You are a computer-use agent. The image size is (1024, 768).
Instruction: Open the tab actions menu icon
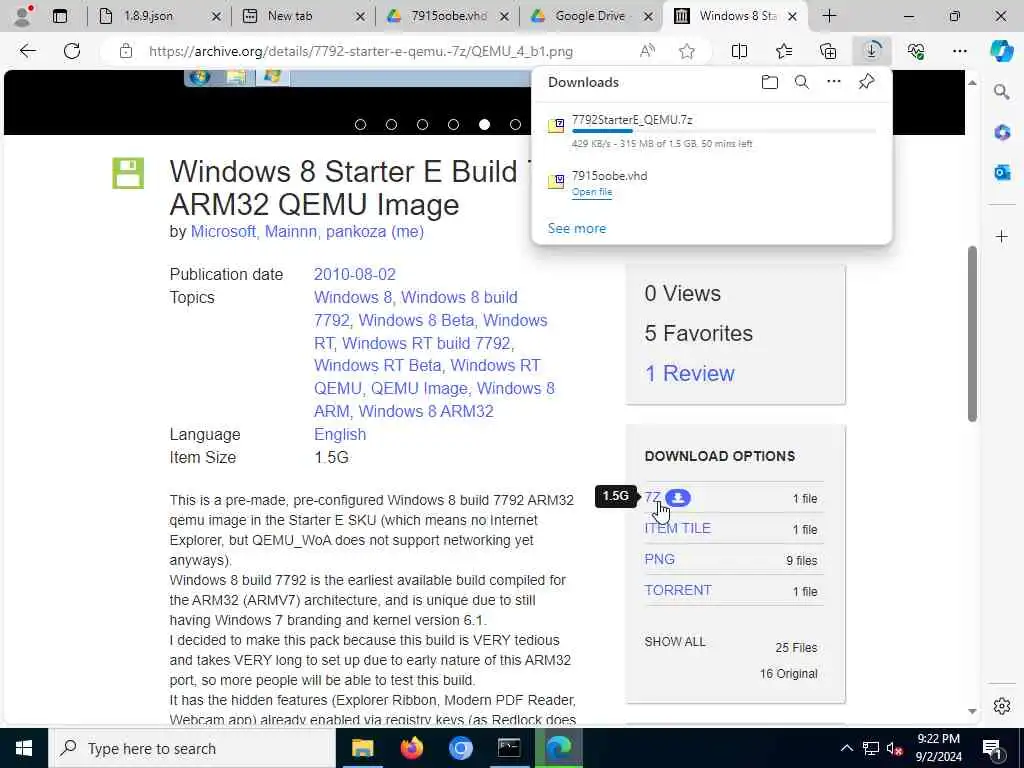point(60,16)
